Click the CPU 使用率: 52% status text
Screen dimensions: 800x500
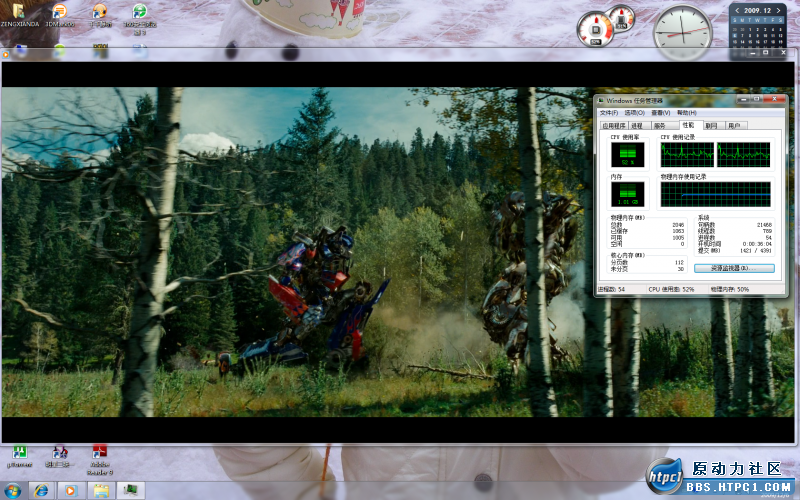coord(672,289)
